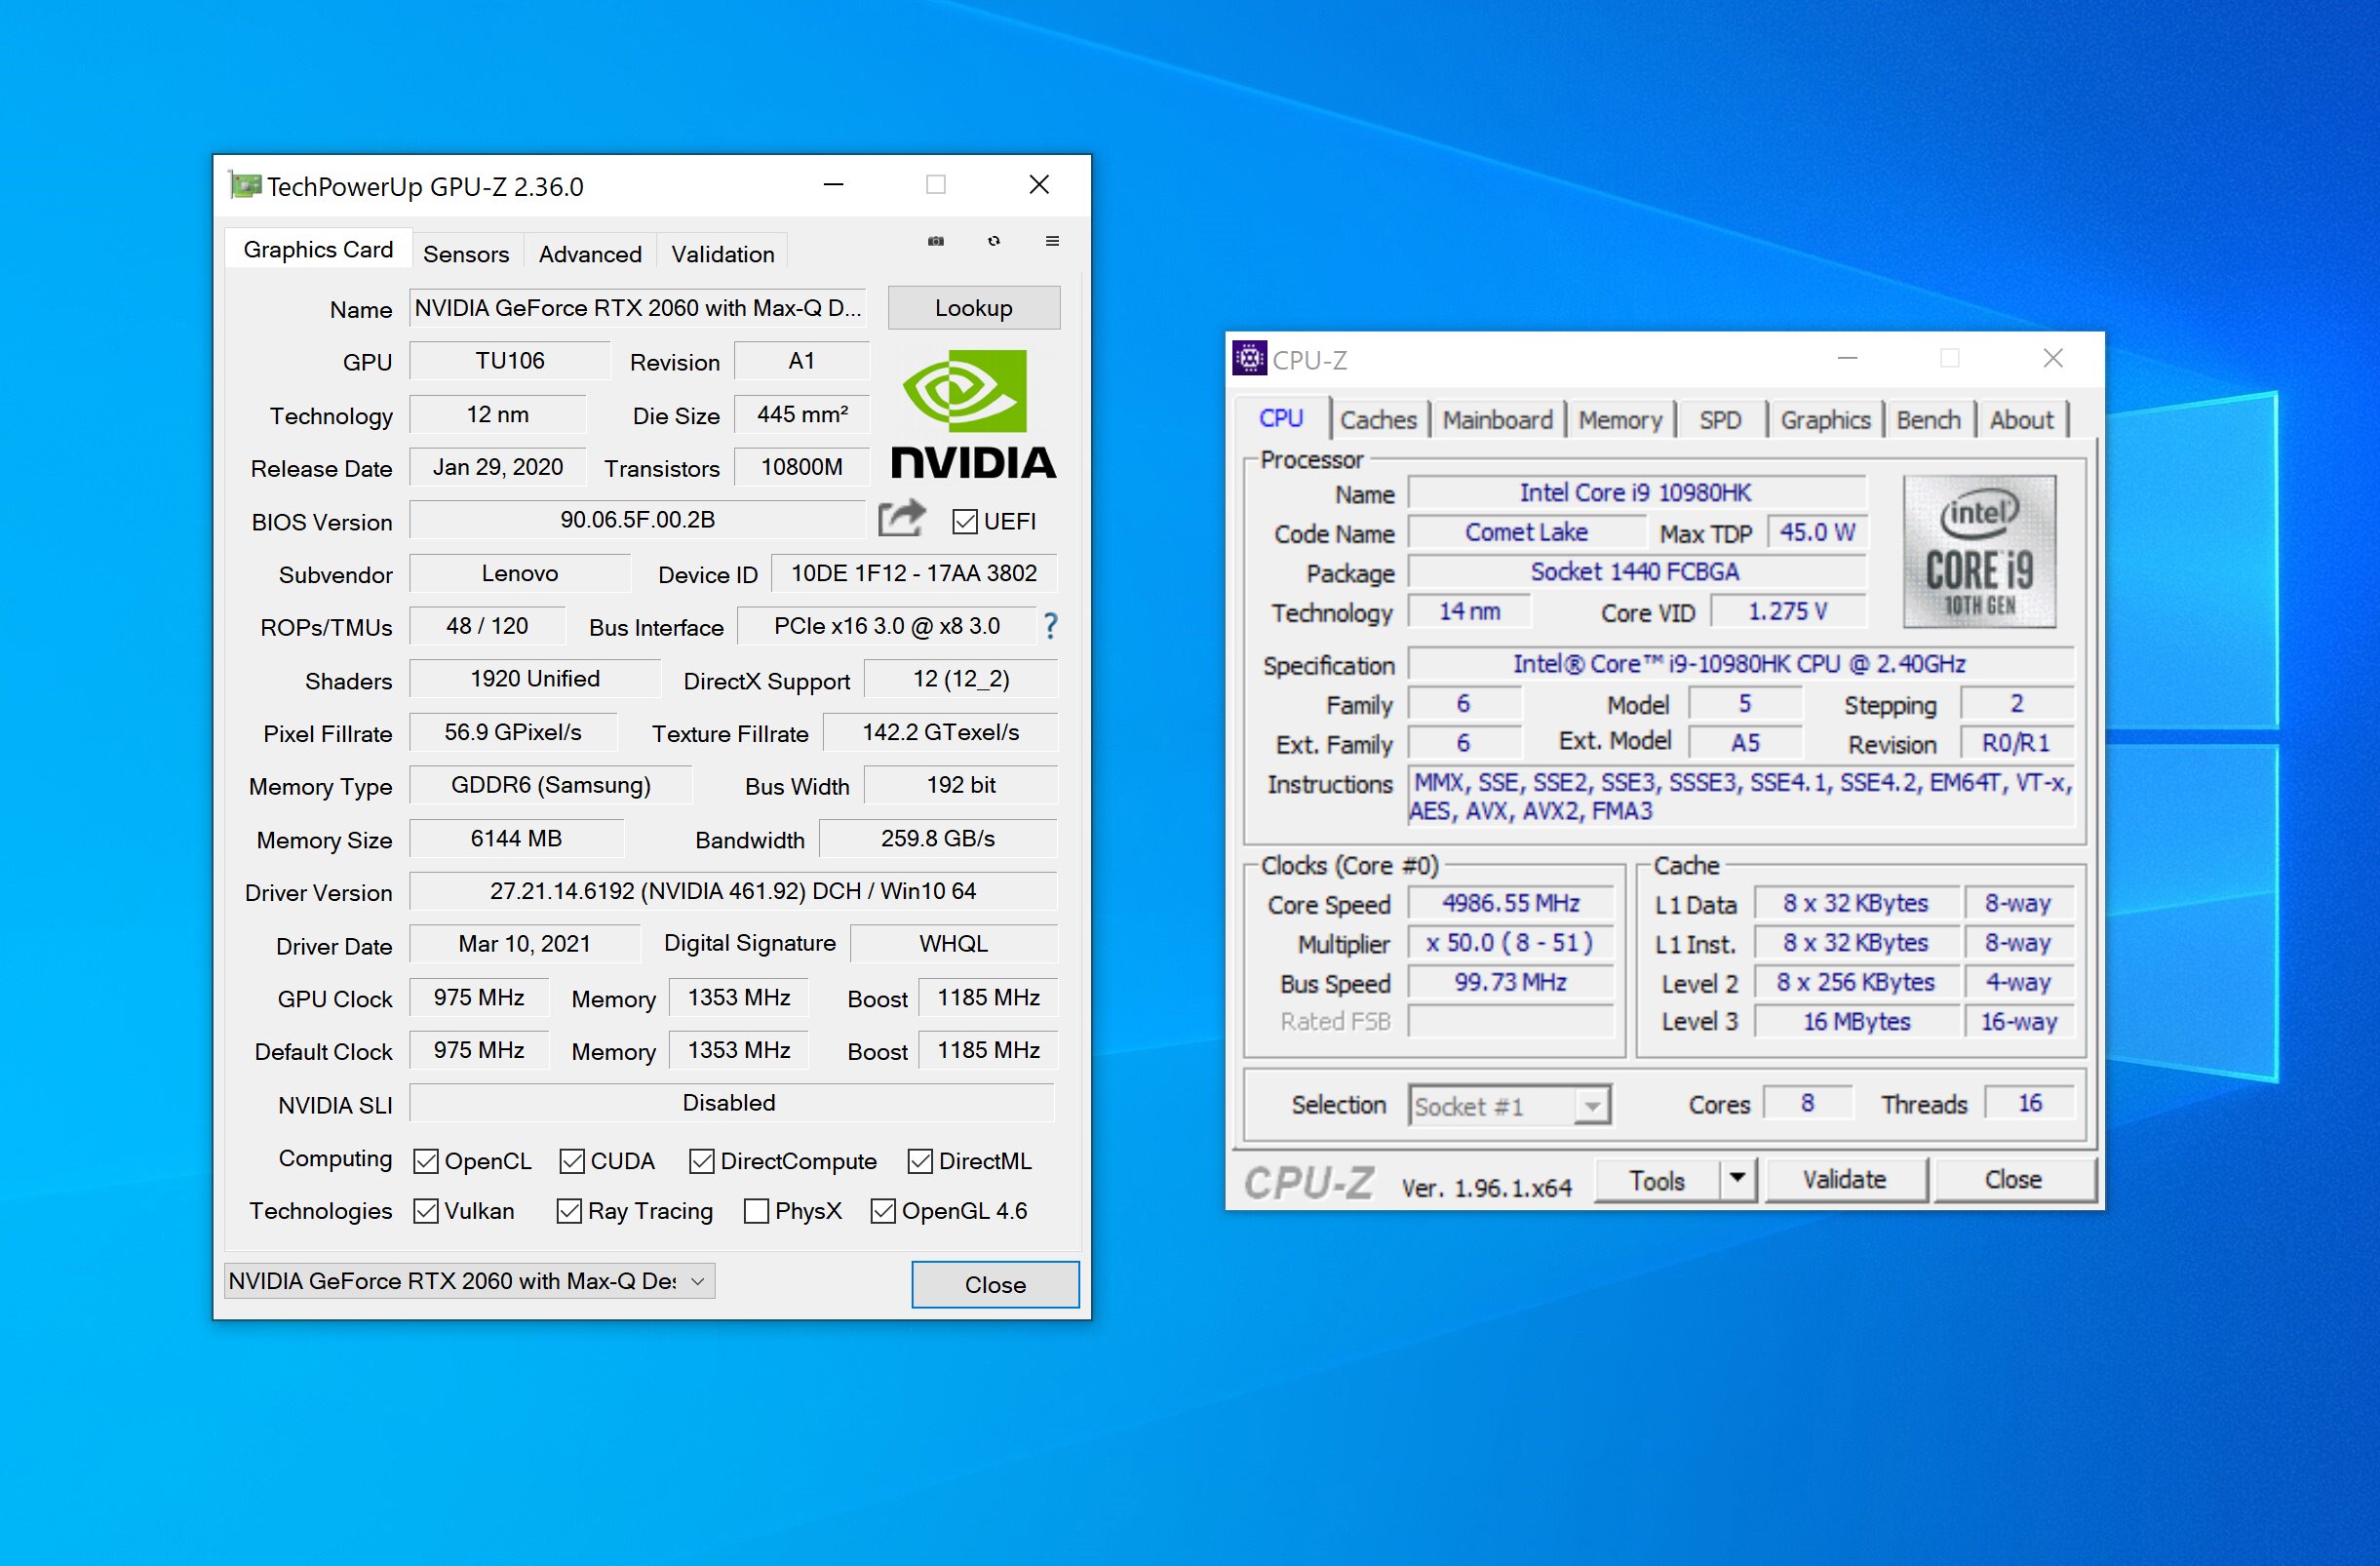This screenshot has height=1566, width=2380.
Task: Click the GDDR6 (Samsung) memory type value
Action: click(551, 785)
